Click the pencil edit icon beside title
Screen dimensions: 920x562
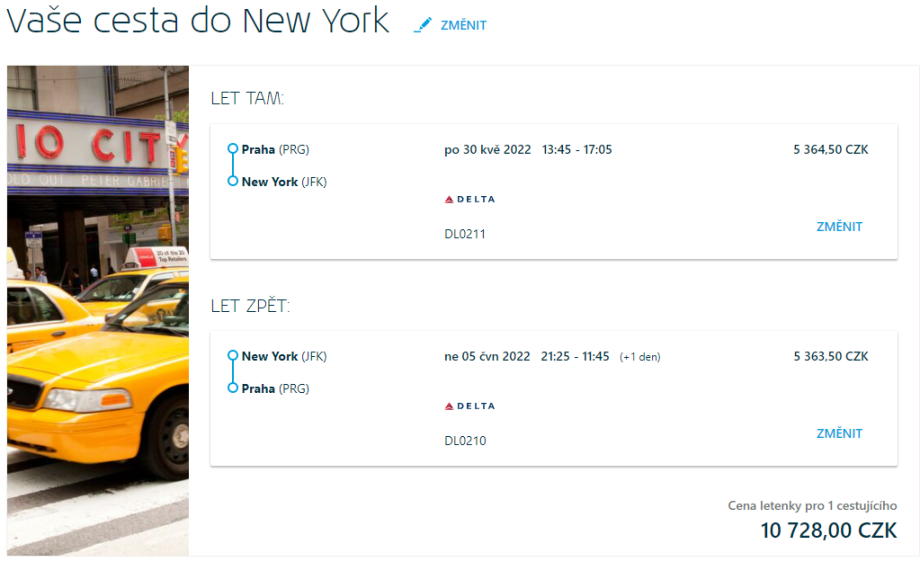(x=422, y=25)
